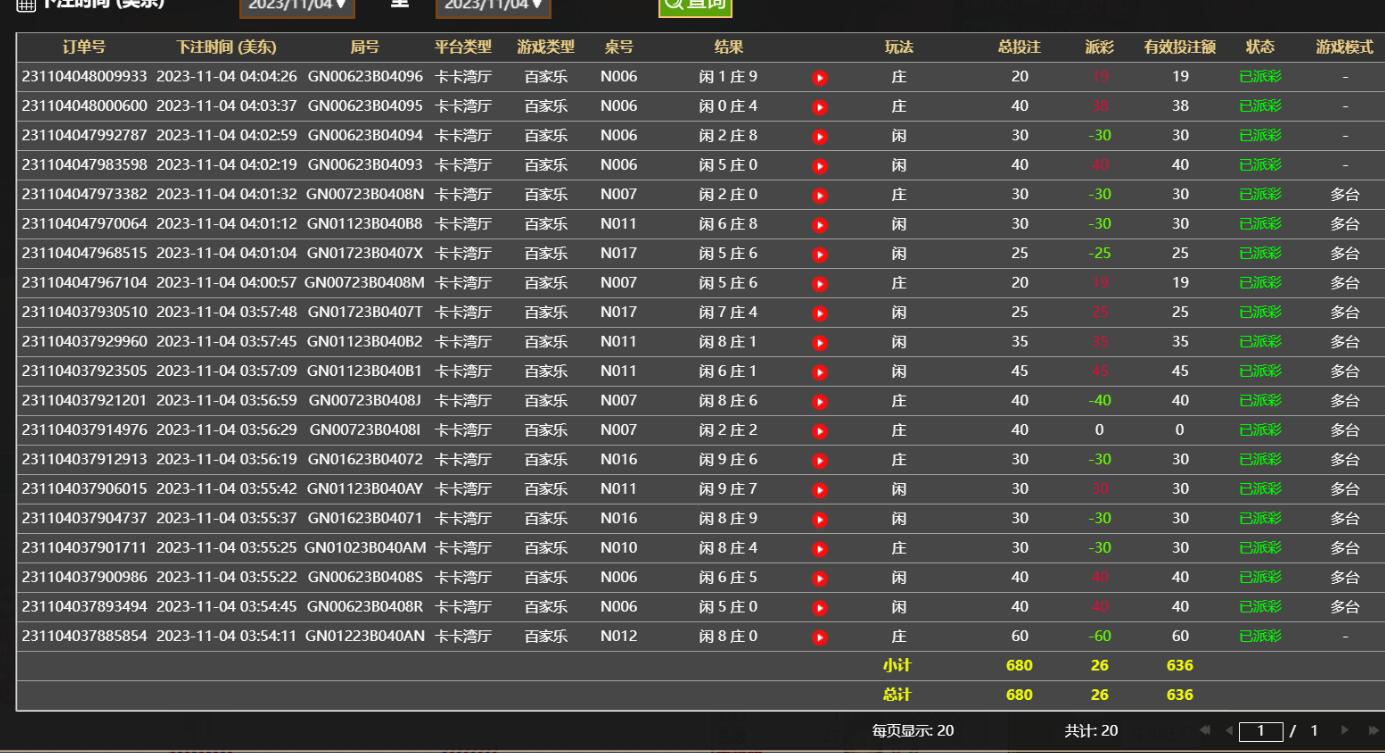This screenshot has width=1385, height=753.
Task: Play the result video for round GN00723B0408I
Action: (x=820, y=431)
